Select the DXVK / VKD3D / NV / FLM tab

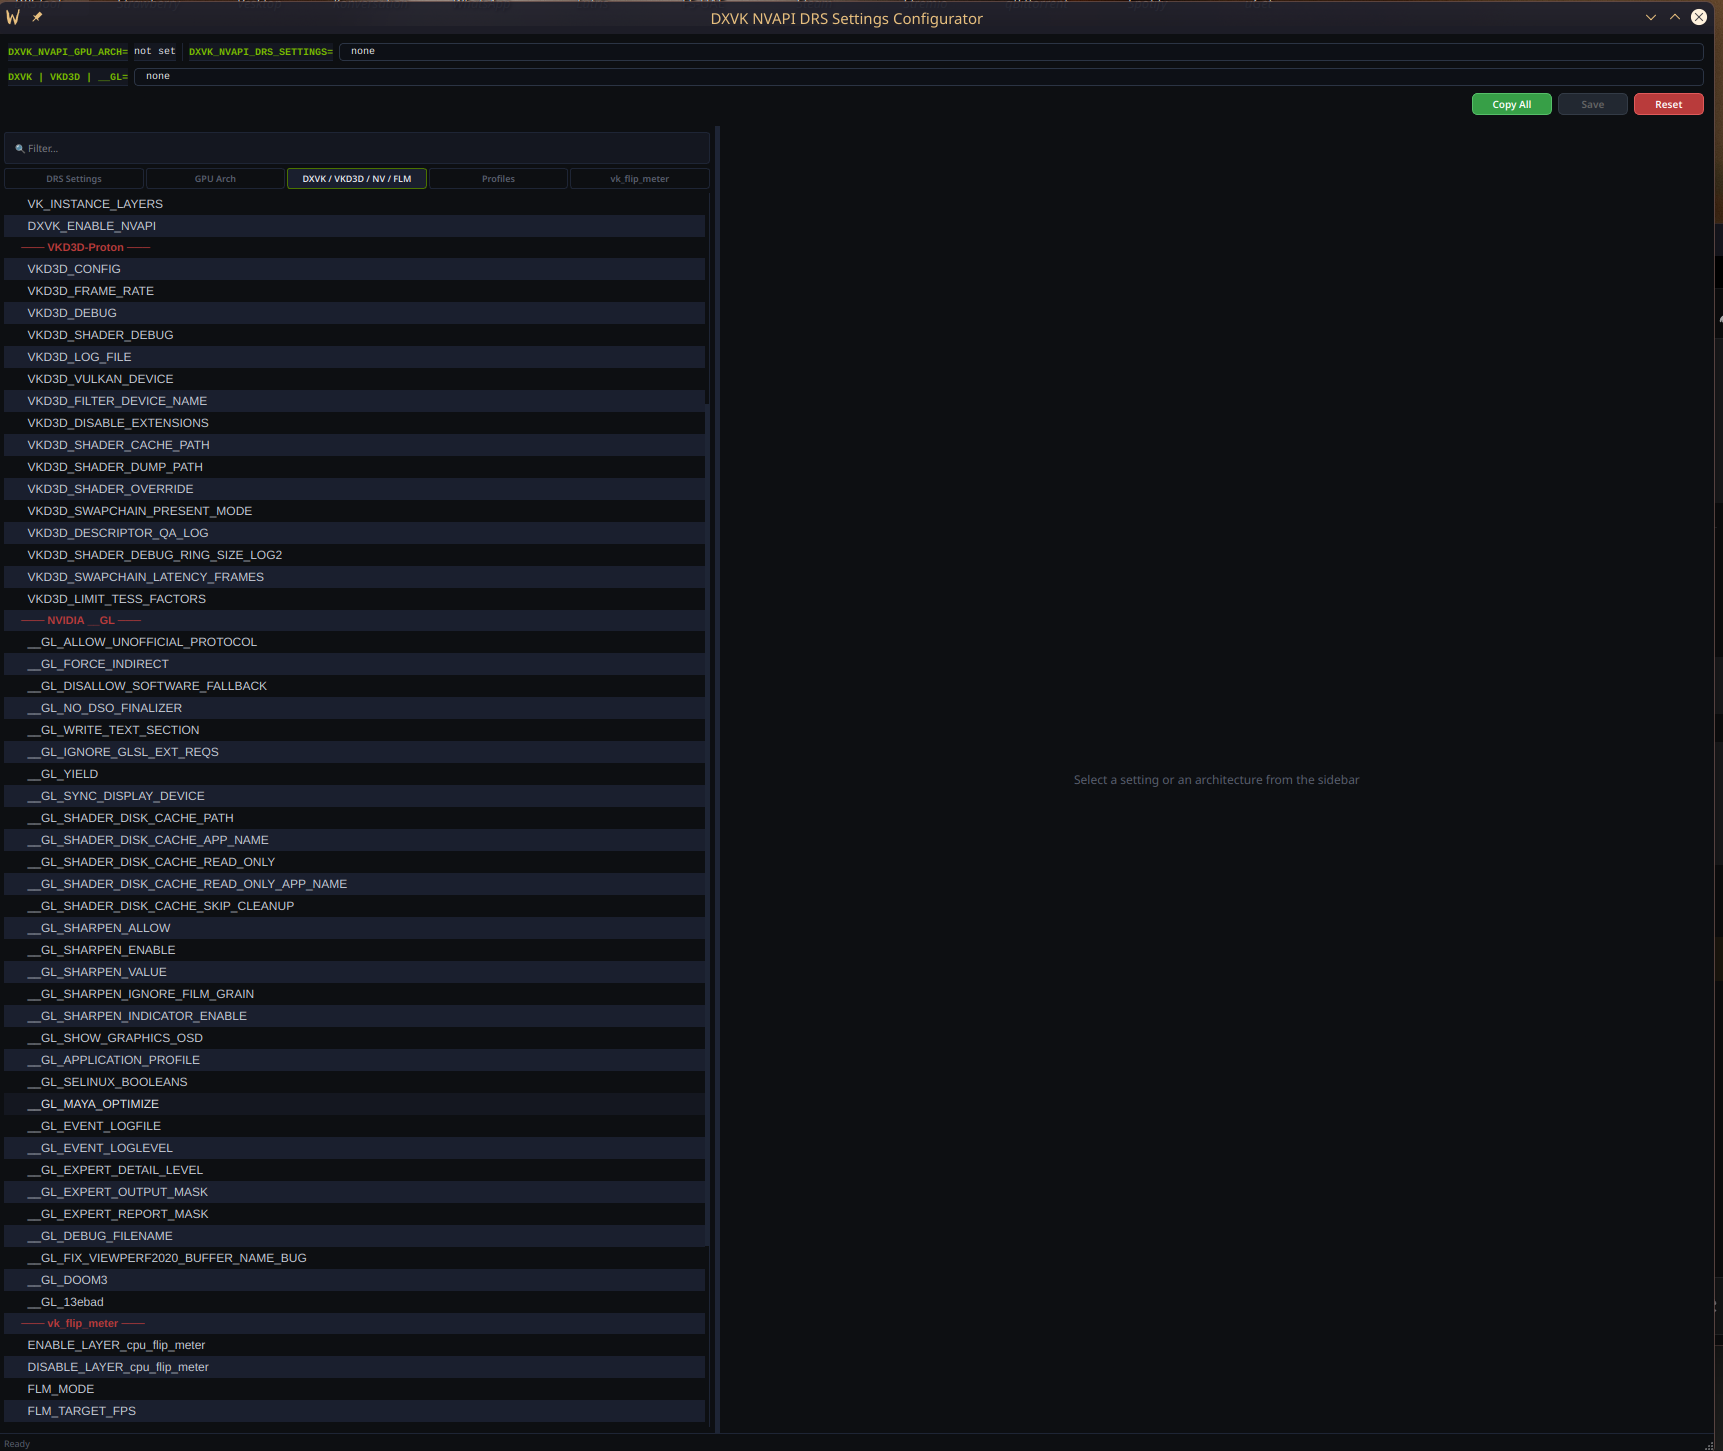357,179
